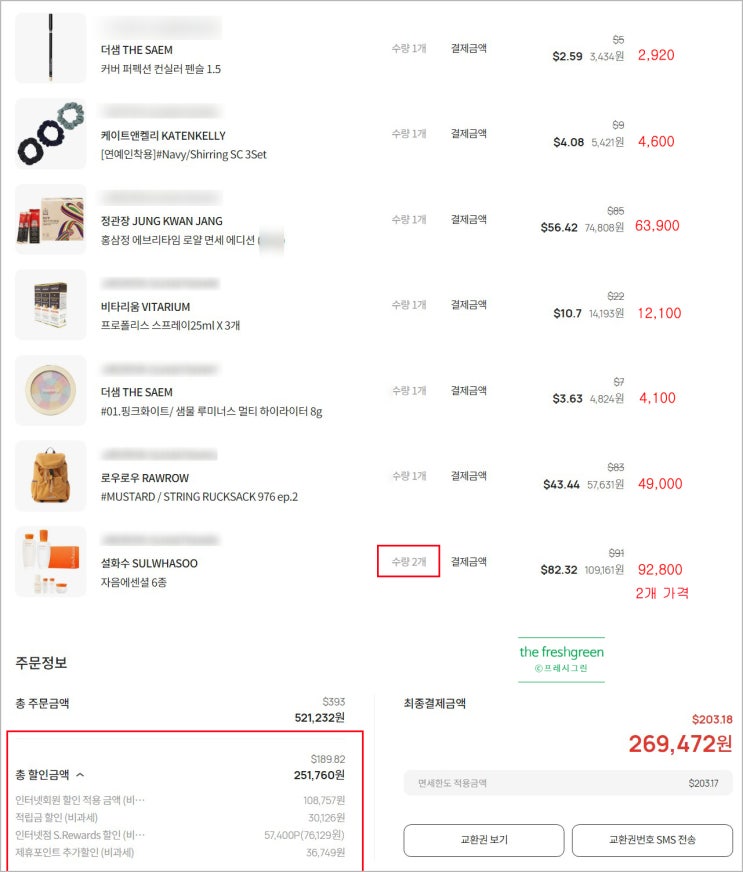Open 프로폴리스 스프레이25ml X 3개 link
Screen dimensions: 743x872
click(x=170, y=325)
